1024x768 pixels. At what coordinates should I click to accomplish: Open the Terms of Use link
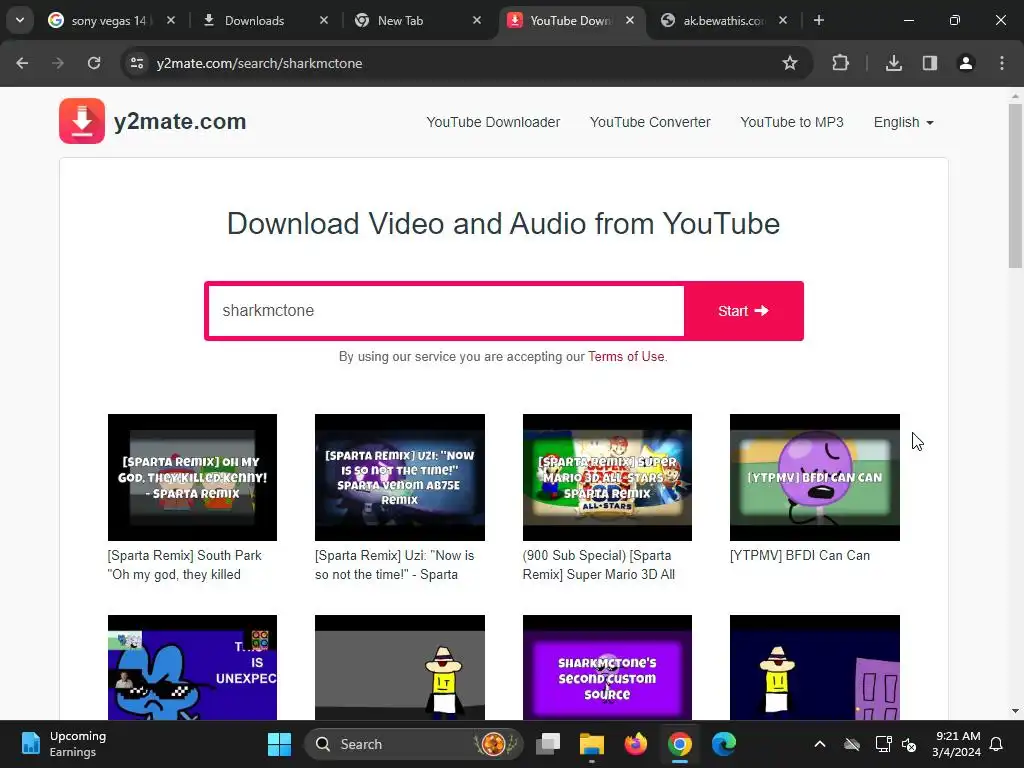coord(626,357)
